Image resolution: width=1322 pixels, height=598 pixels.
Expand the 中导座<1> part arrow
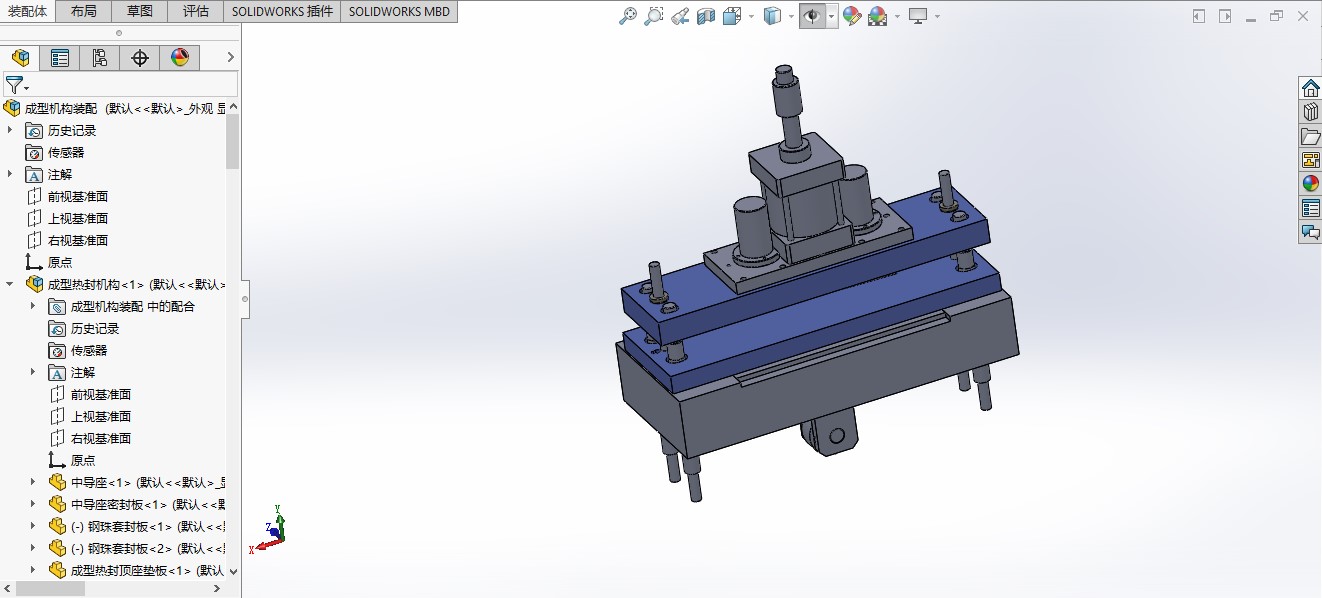(34, 482)
